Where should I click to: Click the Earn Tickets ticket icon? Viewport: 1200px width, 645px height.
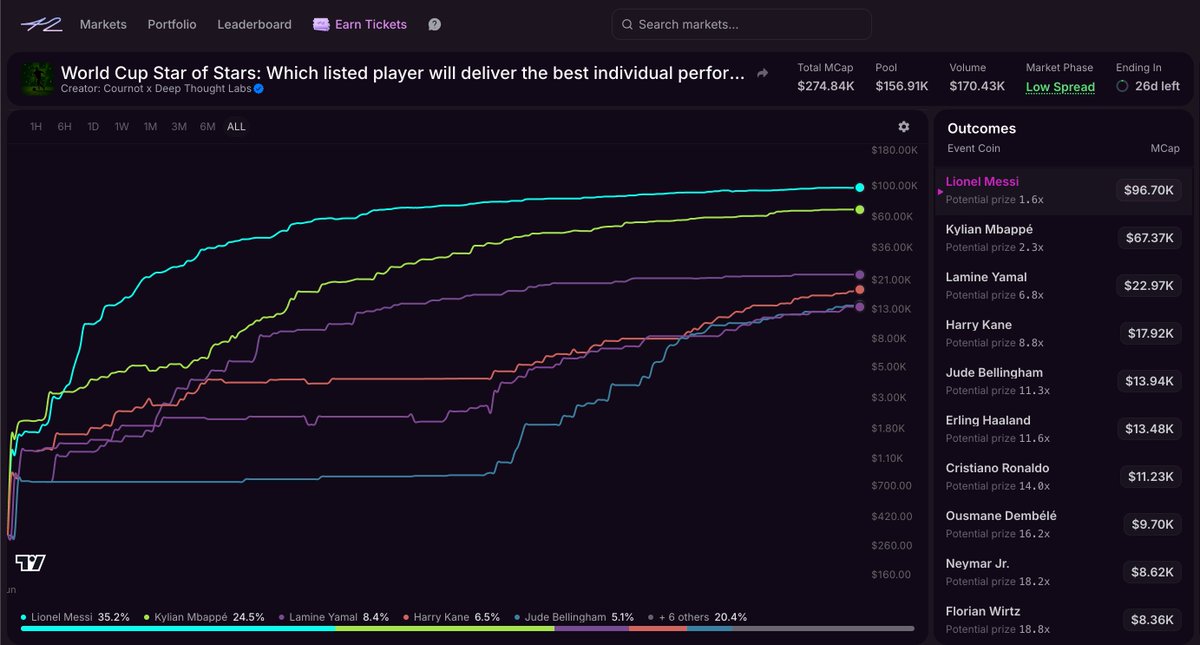click(x=321, y=24)
